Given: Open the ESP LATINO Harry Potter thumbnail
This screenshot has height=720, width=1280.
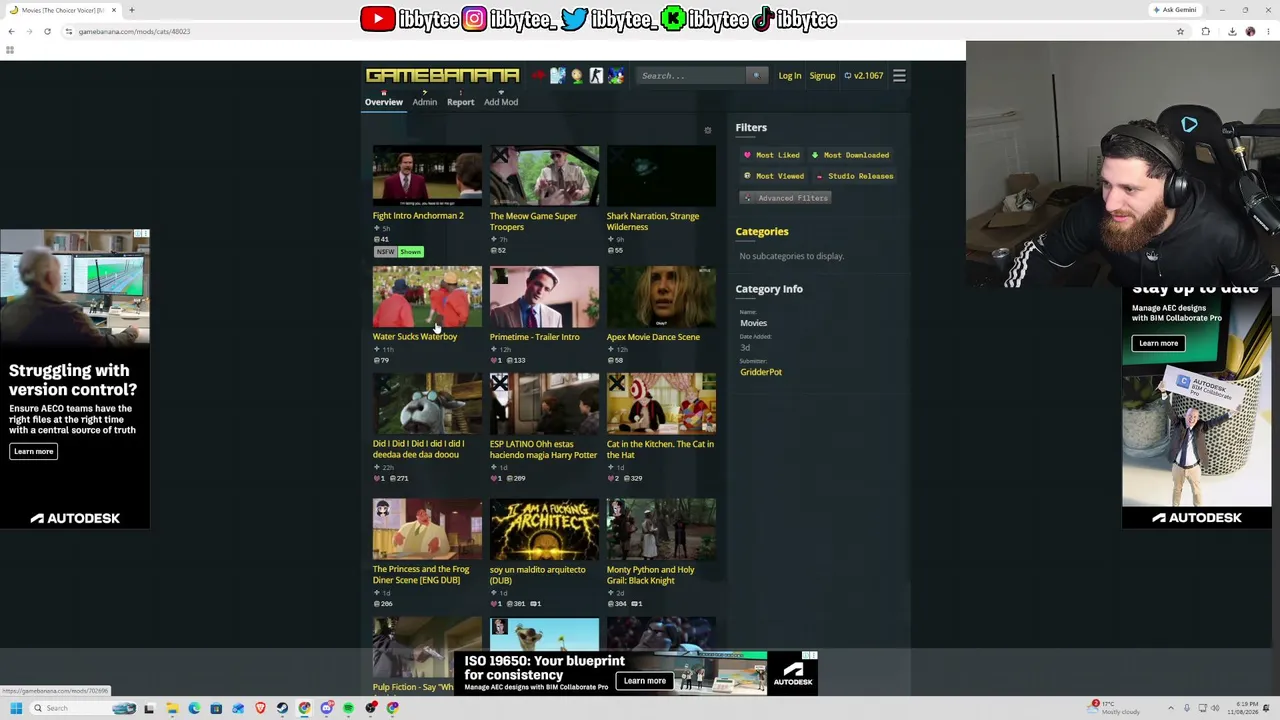Looking at the screenshot, I should click(x=544, y=404).
